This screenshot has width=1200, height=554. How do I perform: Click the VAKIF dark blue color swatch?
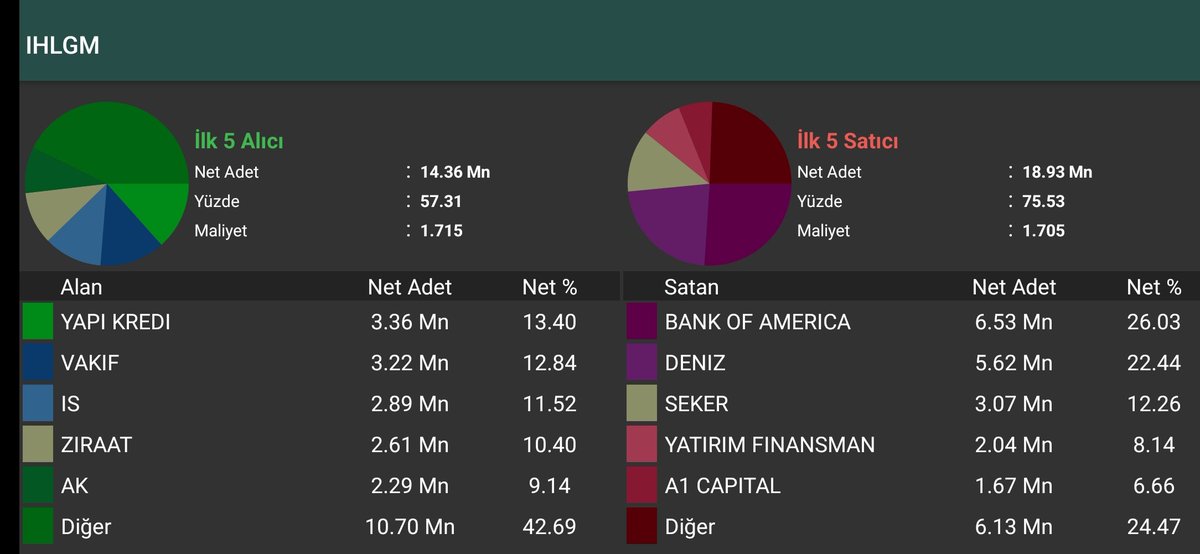coord(37,363)
